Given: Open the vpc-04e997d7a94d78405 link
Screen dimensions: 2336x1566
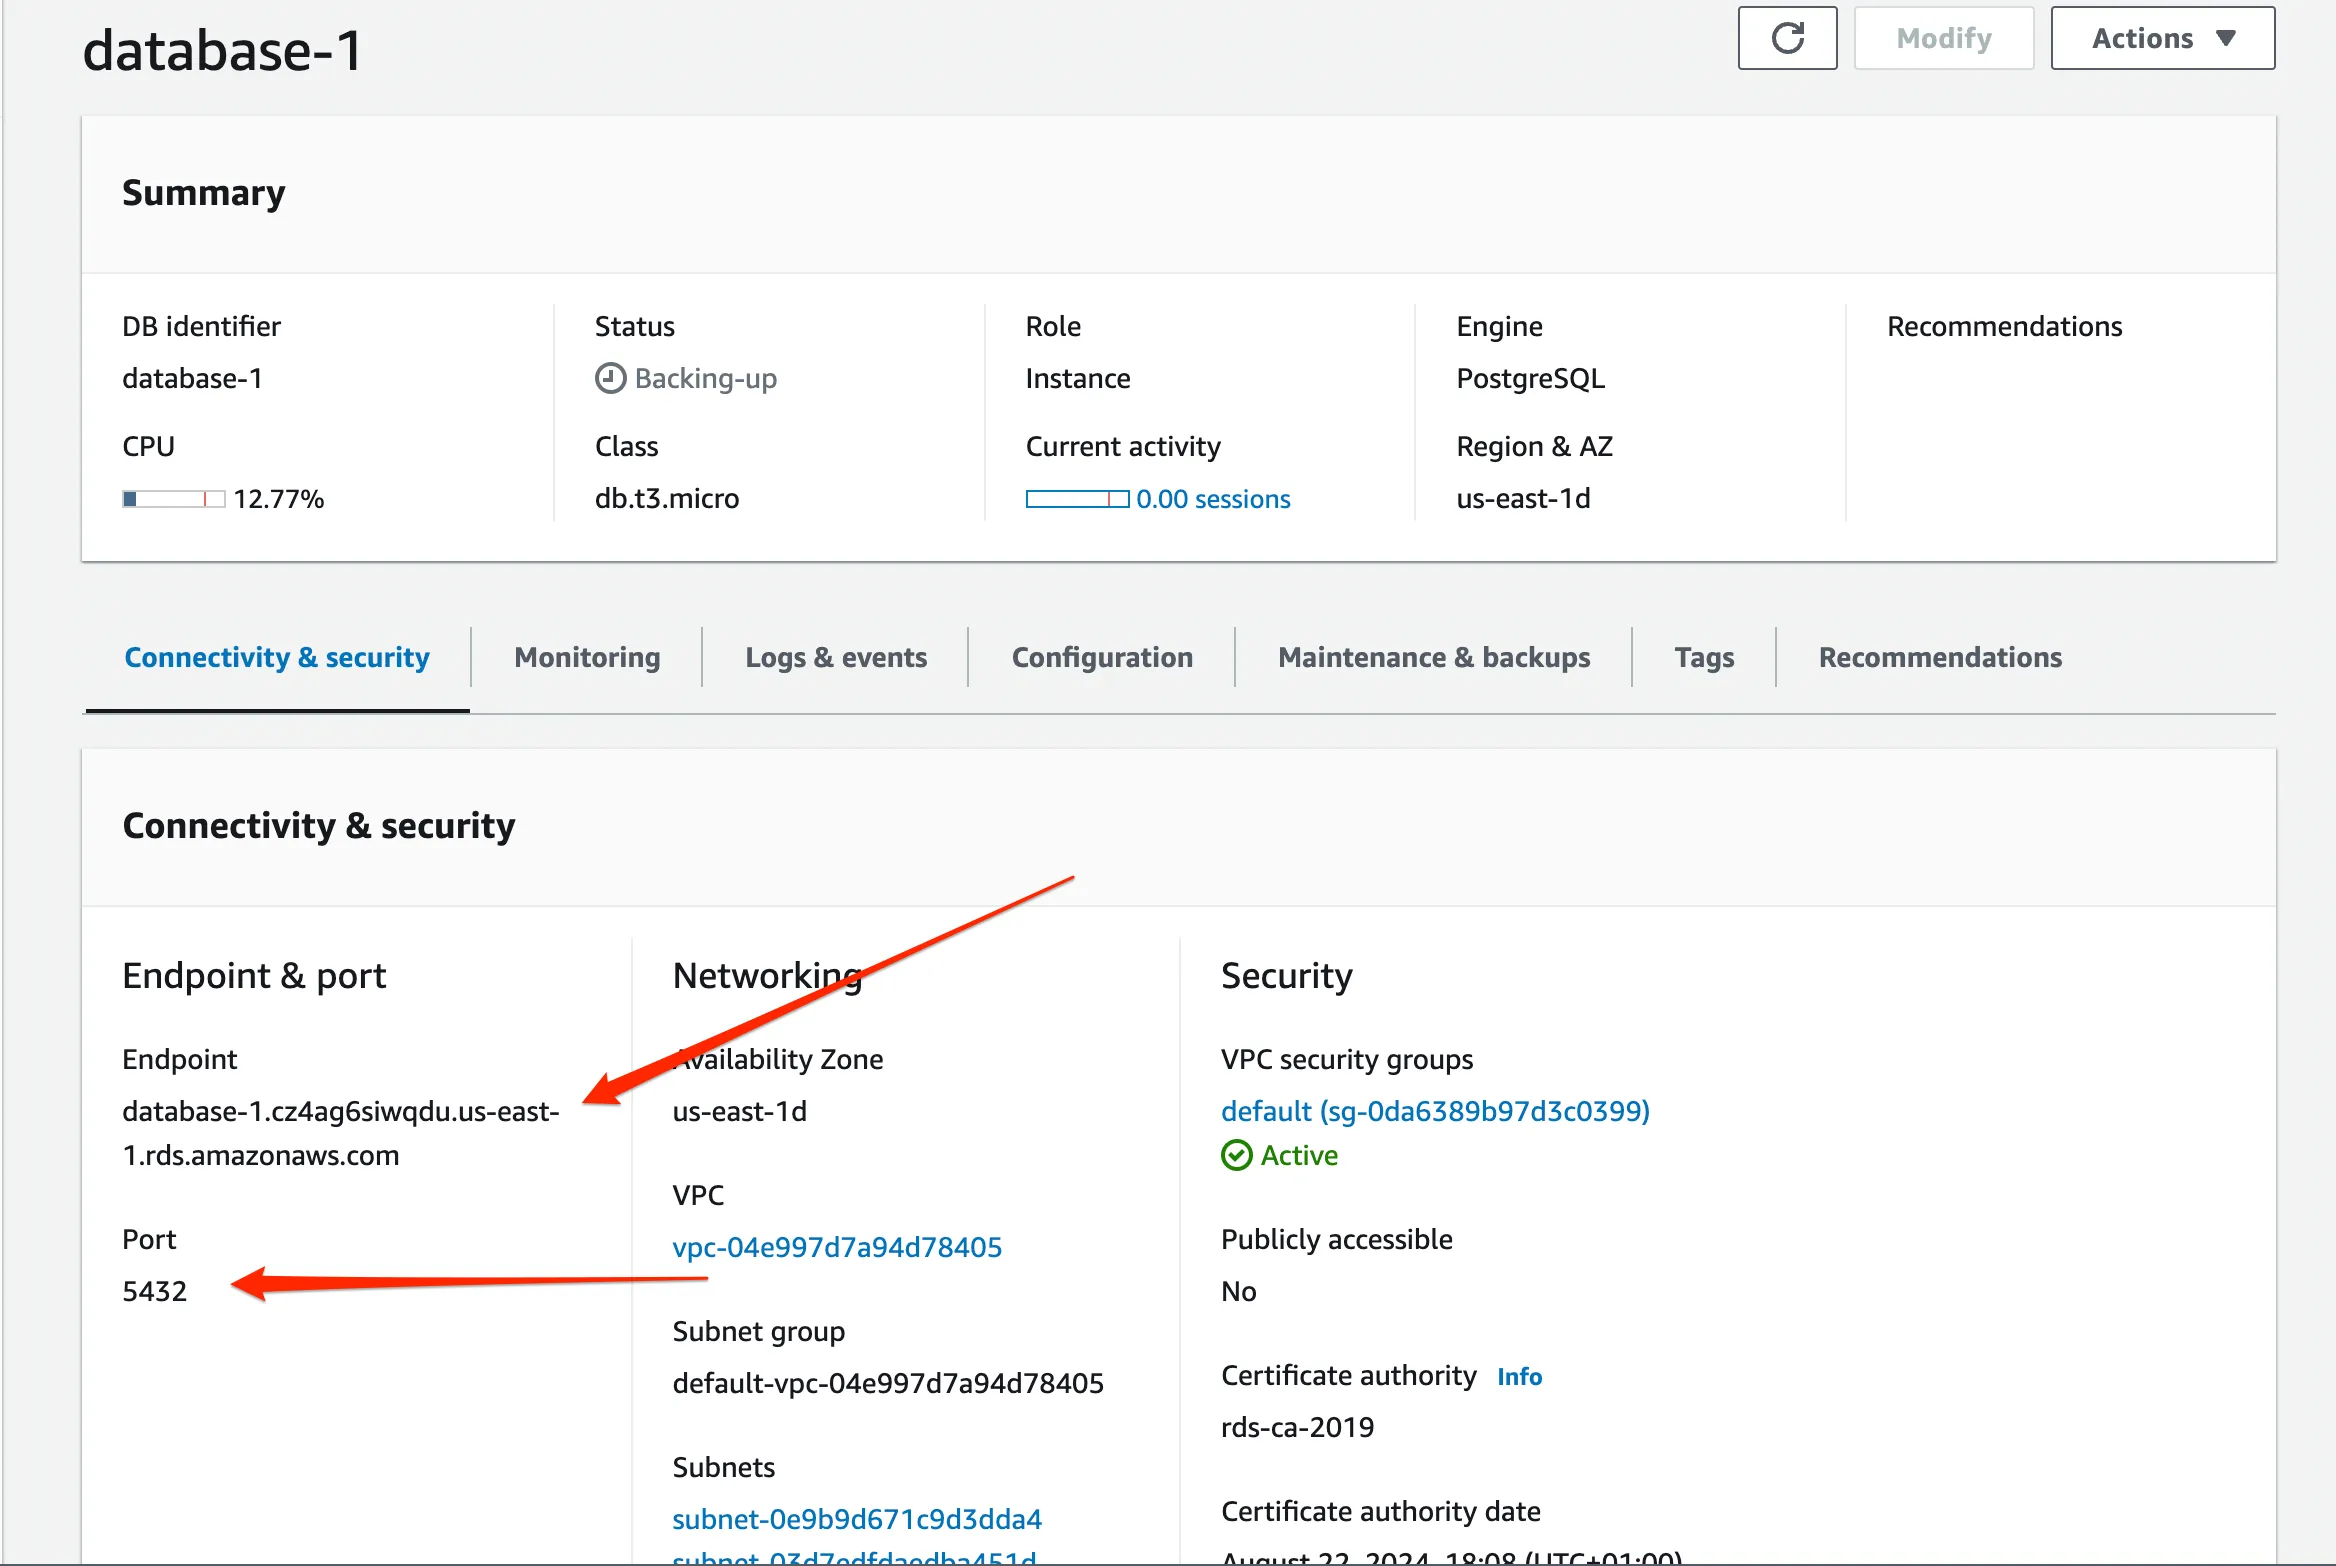Looking at the screenshot, I should [838, 1247].
